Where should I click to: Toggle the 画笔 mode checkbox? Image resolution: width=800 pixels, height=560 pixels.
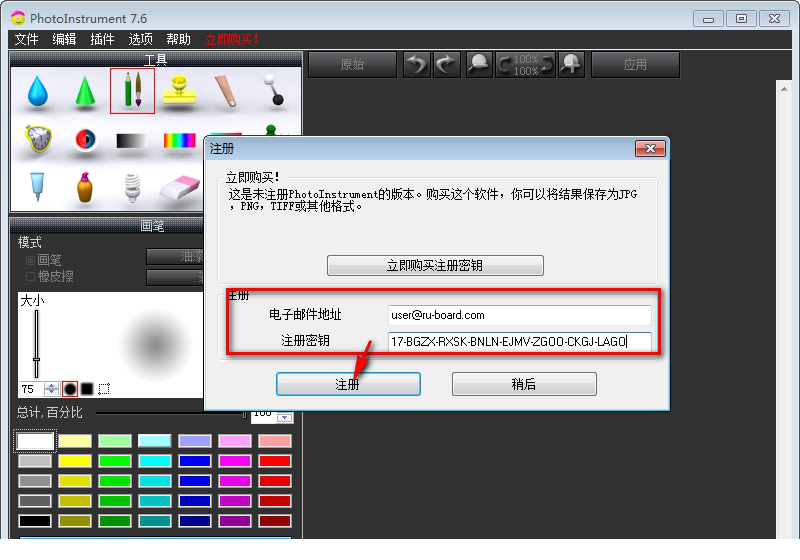pos(30,260)
